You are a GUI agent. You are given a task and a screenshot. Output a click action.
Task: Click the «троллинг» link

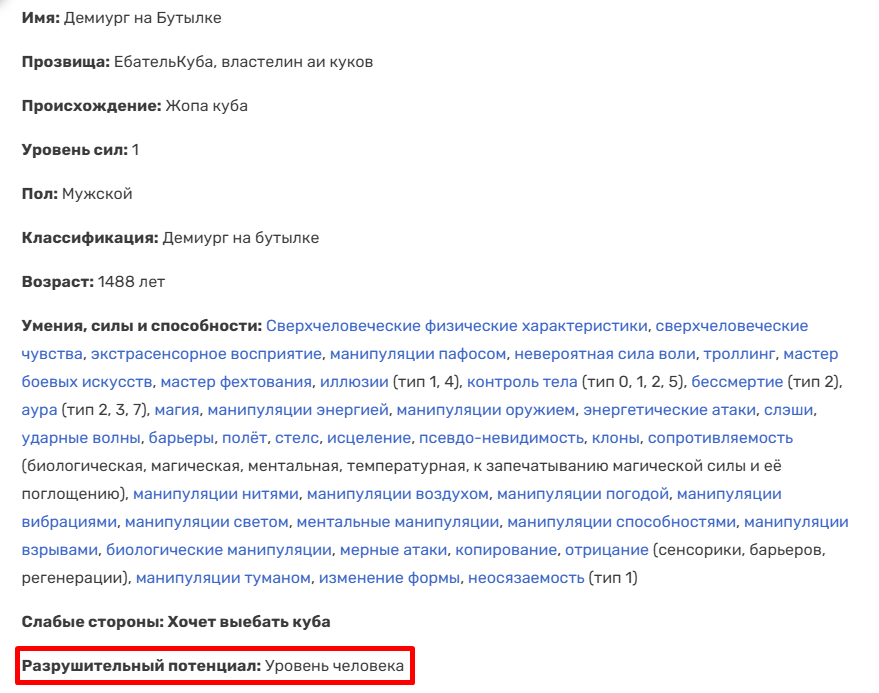[739, 354]
